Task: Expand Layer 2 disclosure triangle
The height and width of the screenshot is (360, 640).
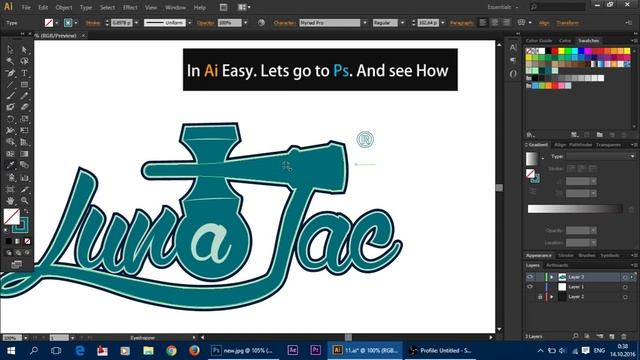Action: click(551, 297)
